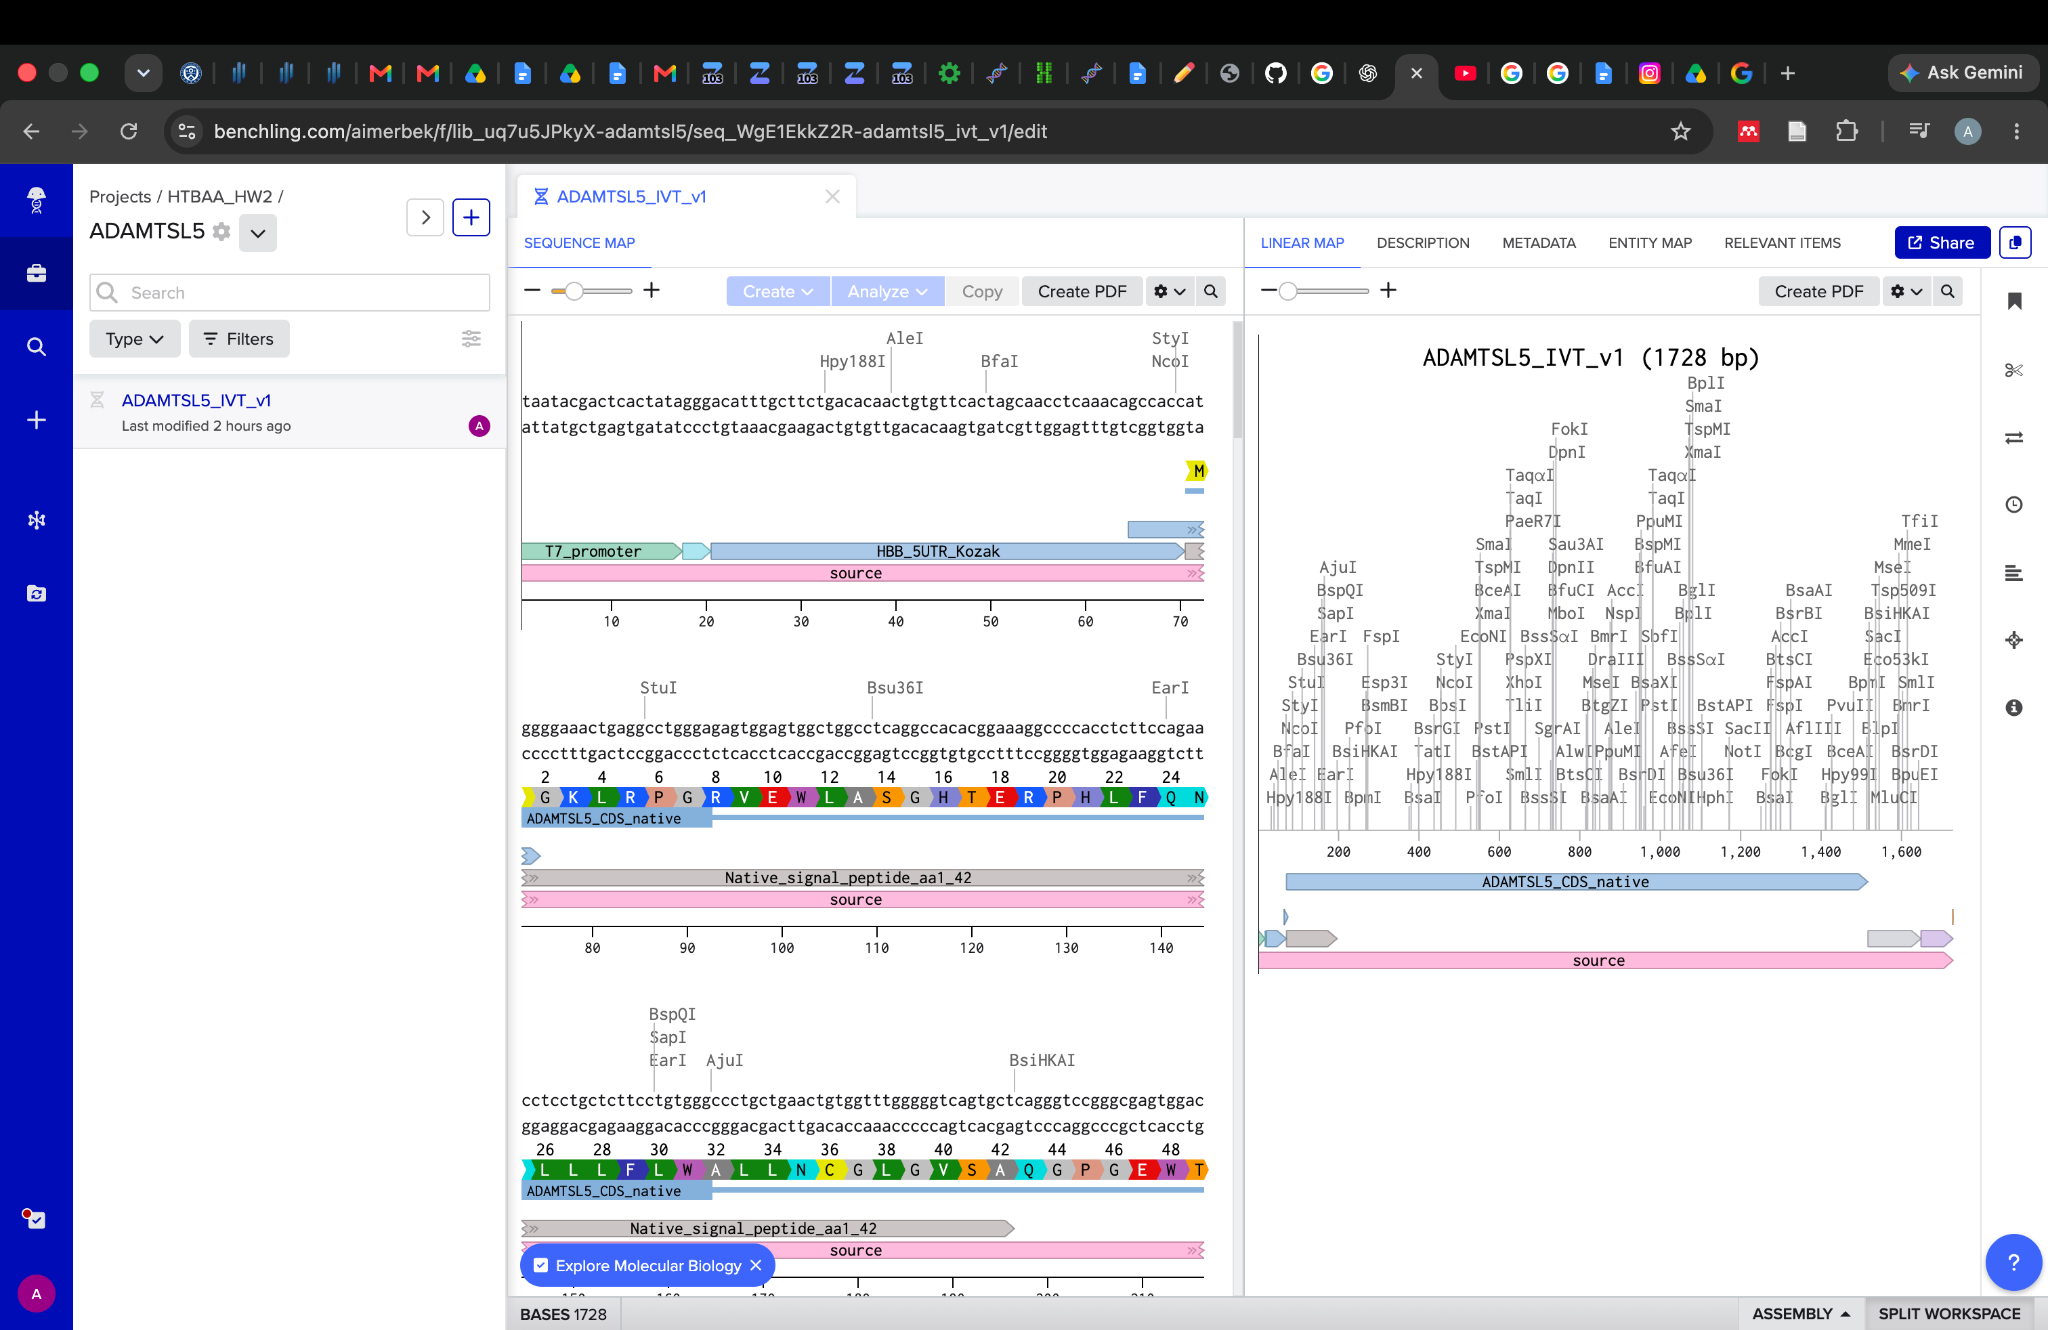Expand the ADAMTSL5 folder chevron dropdown

[x=258, y=233]
